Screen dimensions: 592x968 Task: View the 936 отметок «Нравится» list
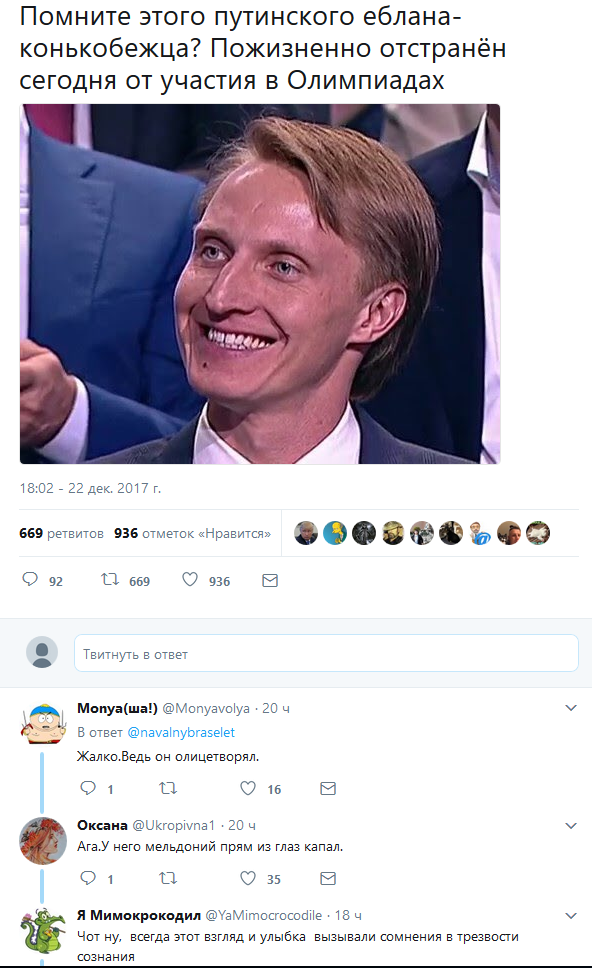tap(192, 533)
